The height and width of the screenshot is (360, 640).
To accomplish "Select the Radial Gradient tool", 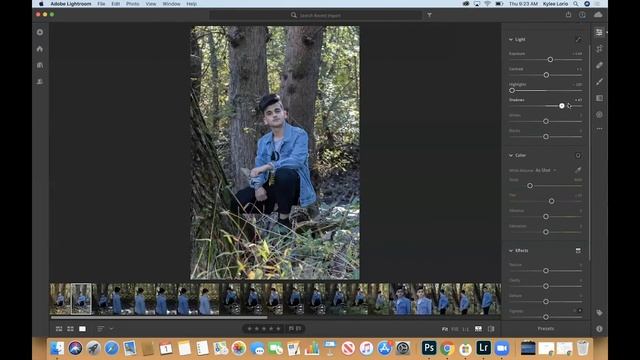I will click(x=599, y=115).
